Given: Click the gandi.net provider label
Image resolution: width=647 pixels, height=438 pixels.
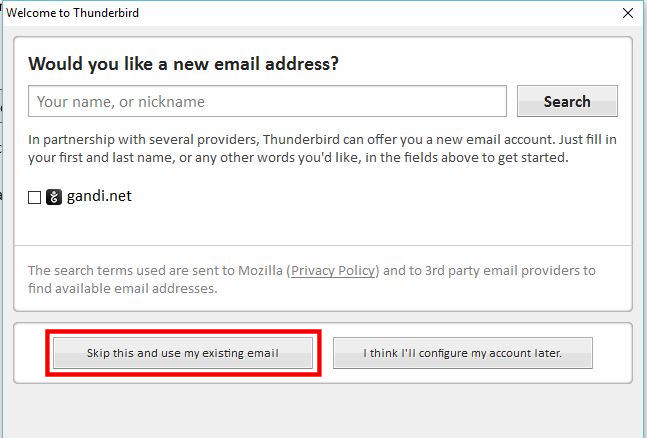Looking at the screenshot, I should pyautogui.click(x=99, y=196).
